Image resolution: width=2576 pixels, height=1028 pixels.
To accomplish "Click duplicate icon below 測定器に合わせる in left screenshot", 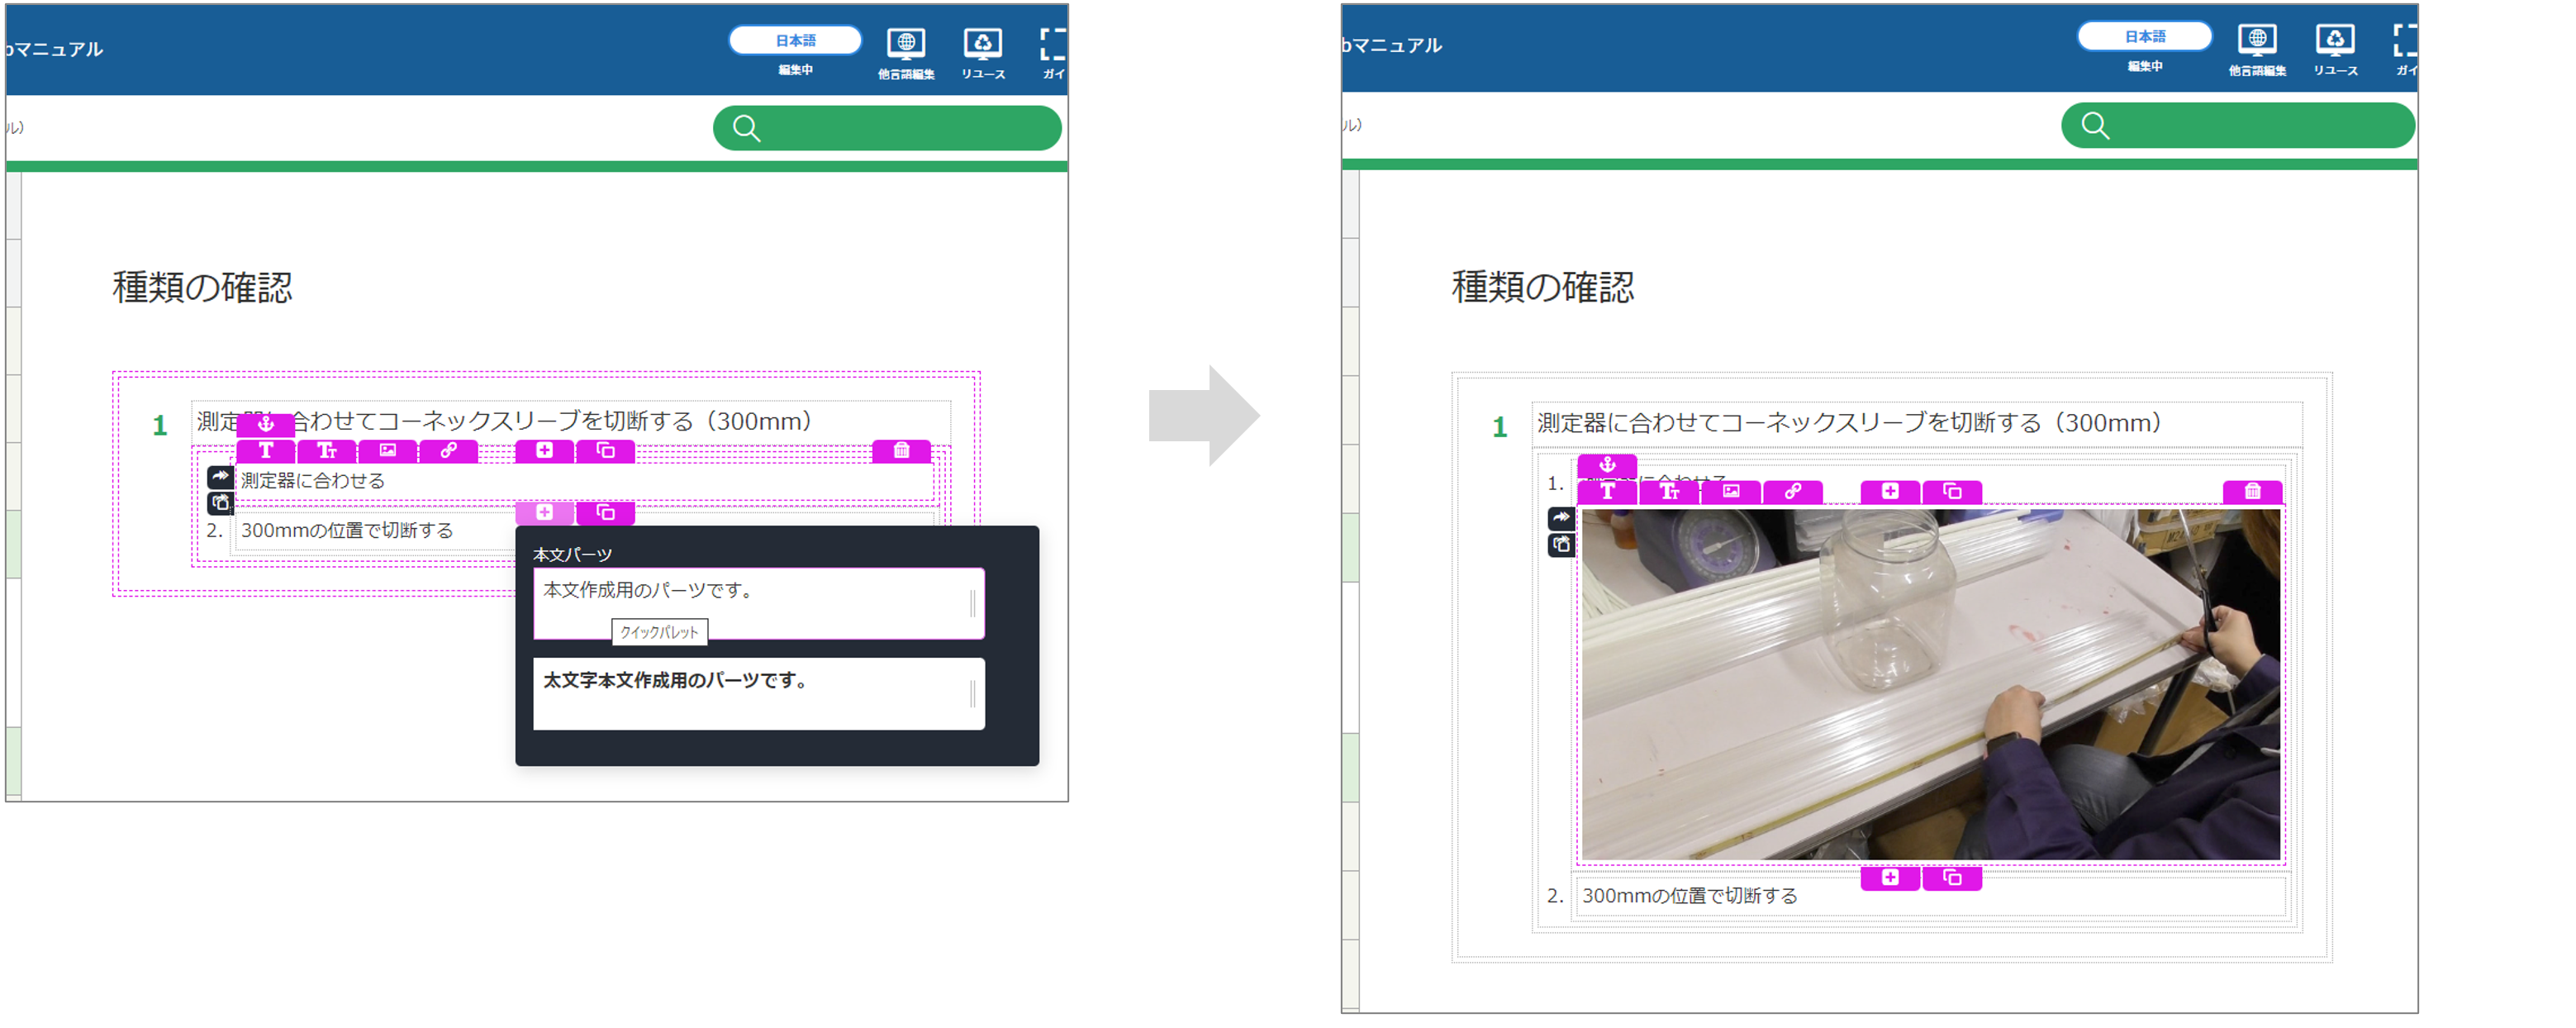I will (606, 513).
